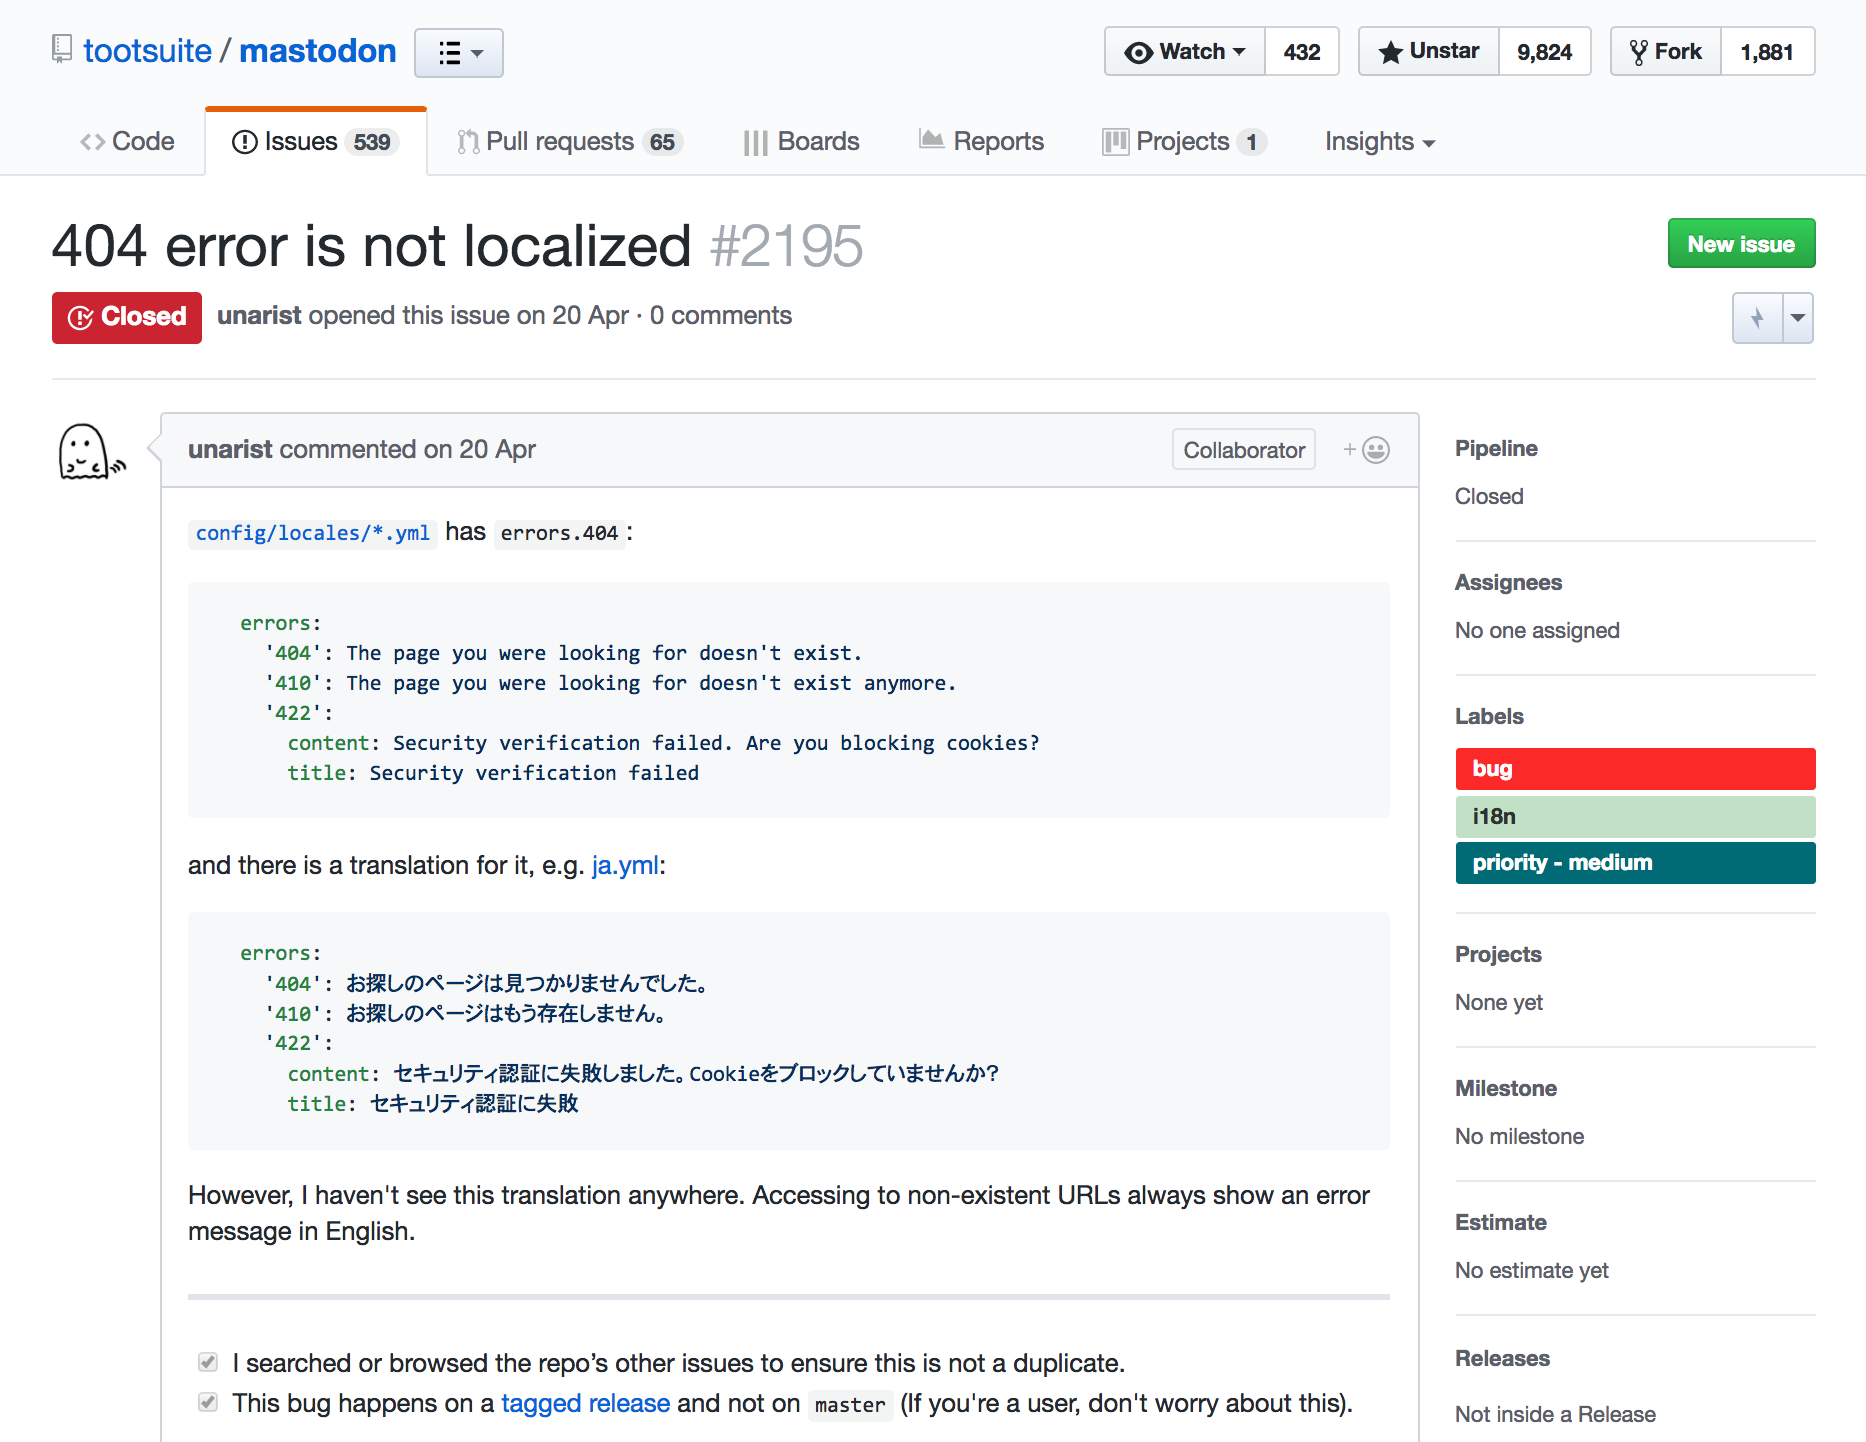Image resolution: width=1866 pixels, height=1442 pixels.
Task: Click the Code tab angle-bracket icon
Action: point(93,142)
